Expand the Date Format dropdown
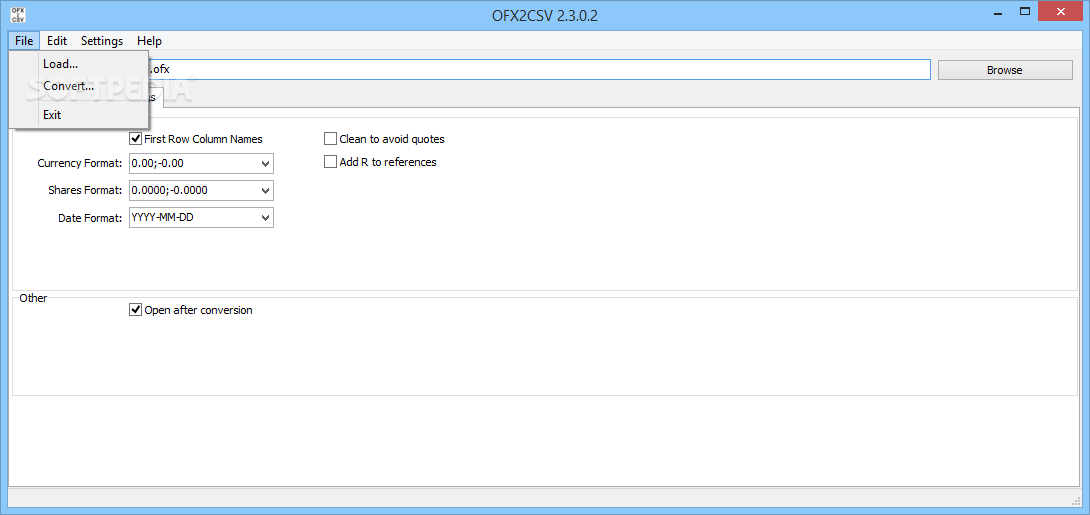The height and width of the screenshot is (515, 1090). coord(265,218)
